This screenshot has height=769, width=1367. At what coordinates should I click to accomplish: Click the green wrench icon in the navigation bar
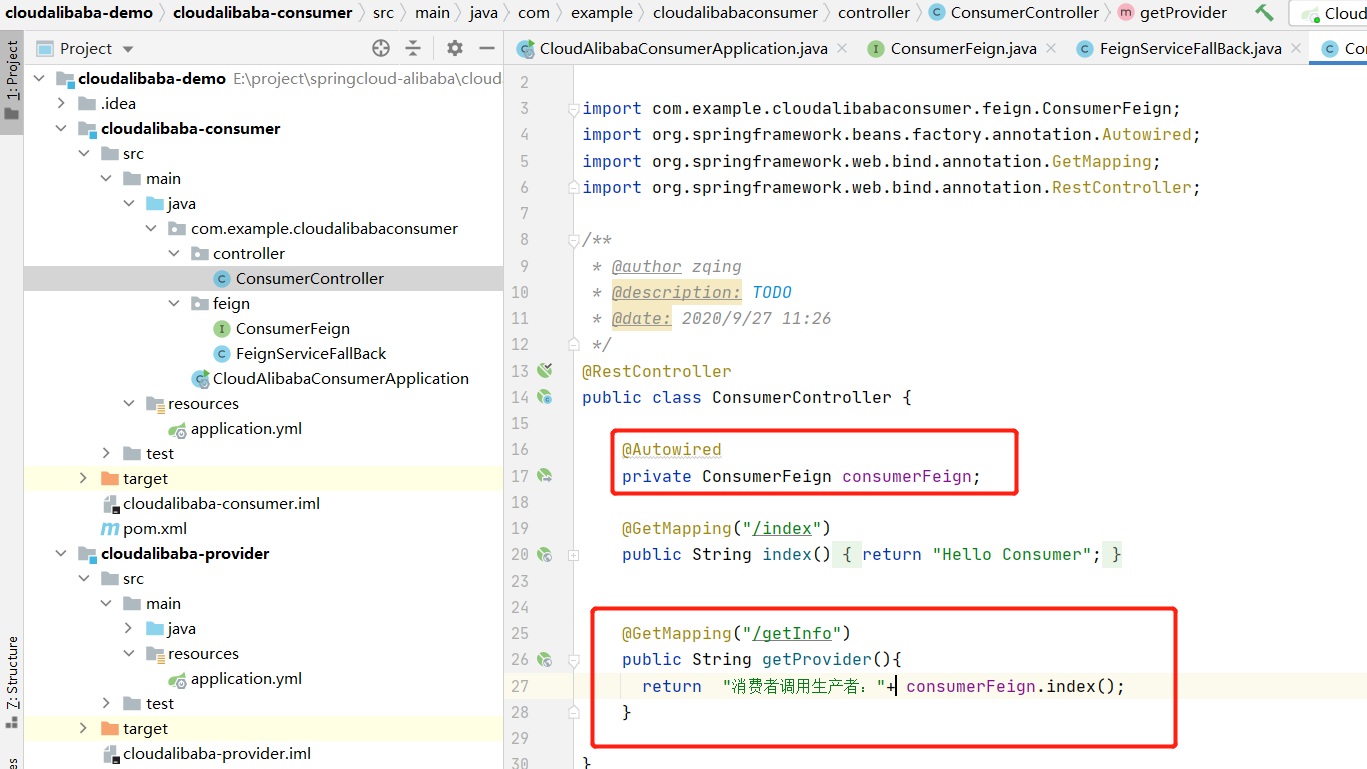tap(1264, 13)
